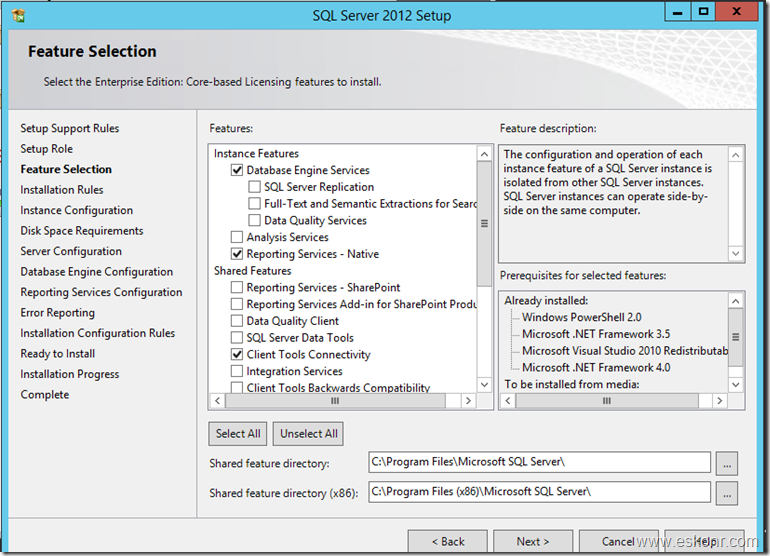Edit the Shared feature directory path field
The width and height of the screenshot is (770, 556).
[x=539, y=462]
